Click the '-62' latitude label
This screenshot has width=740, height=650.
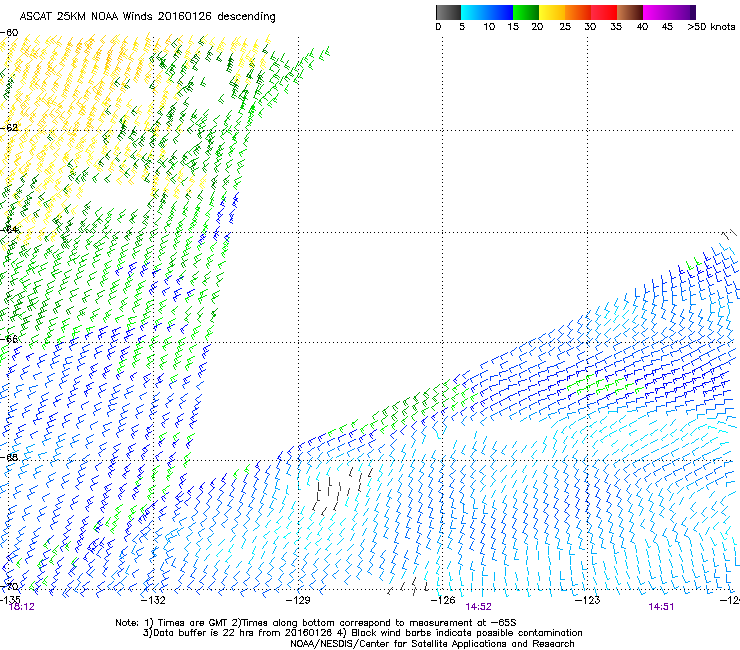click(x=9, y=128)
